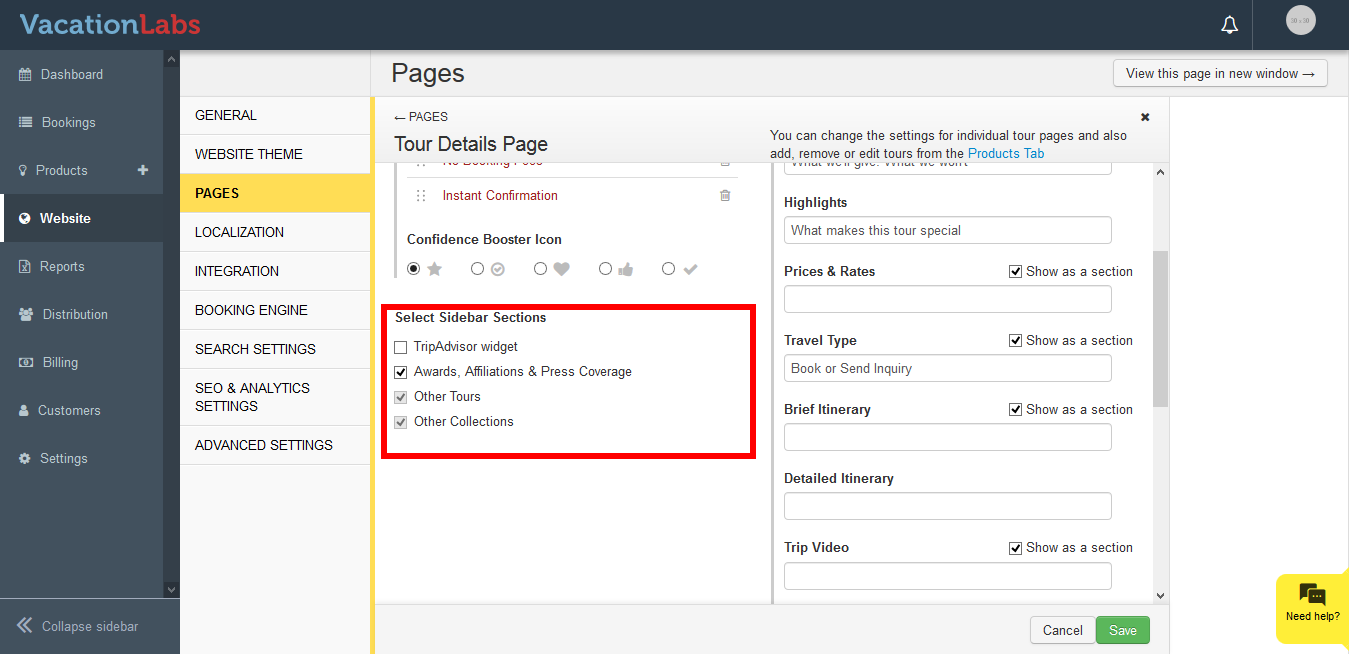This screenshot has width=1349, height=654.
Task: Click the green Save button
Action: tap(1122, 630)
